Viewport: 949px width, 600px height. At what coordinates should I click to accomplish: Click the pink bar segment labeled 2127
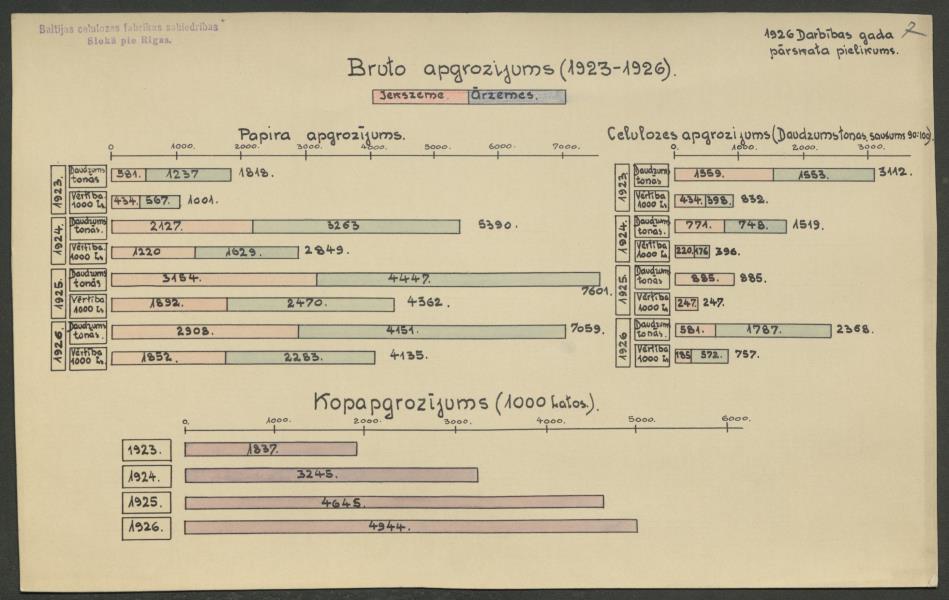[181, 226]
